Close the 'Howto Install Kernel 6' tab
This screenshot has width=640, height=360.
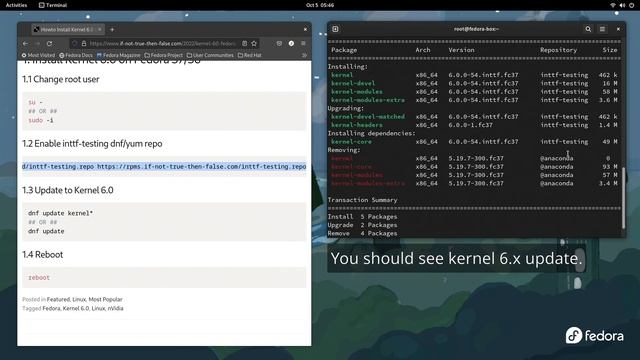[100, 29]
